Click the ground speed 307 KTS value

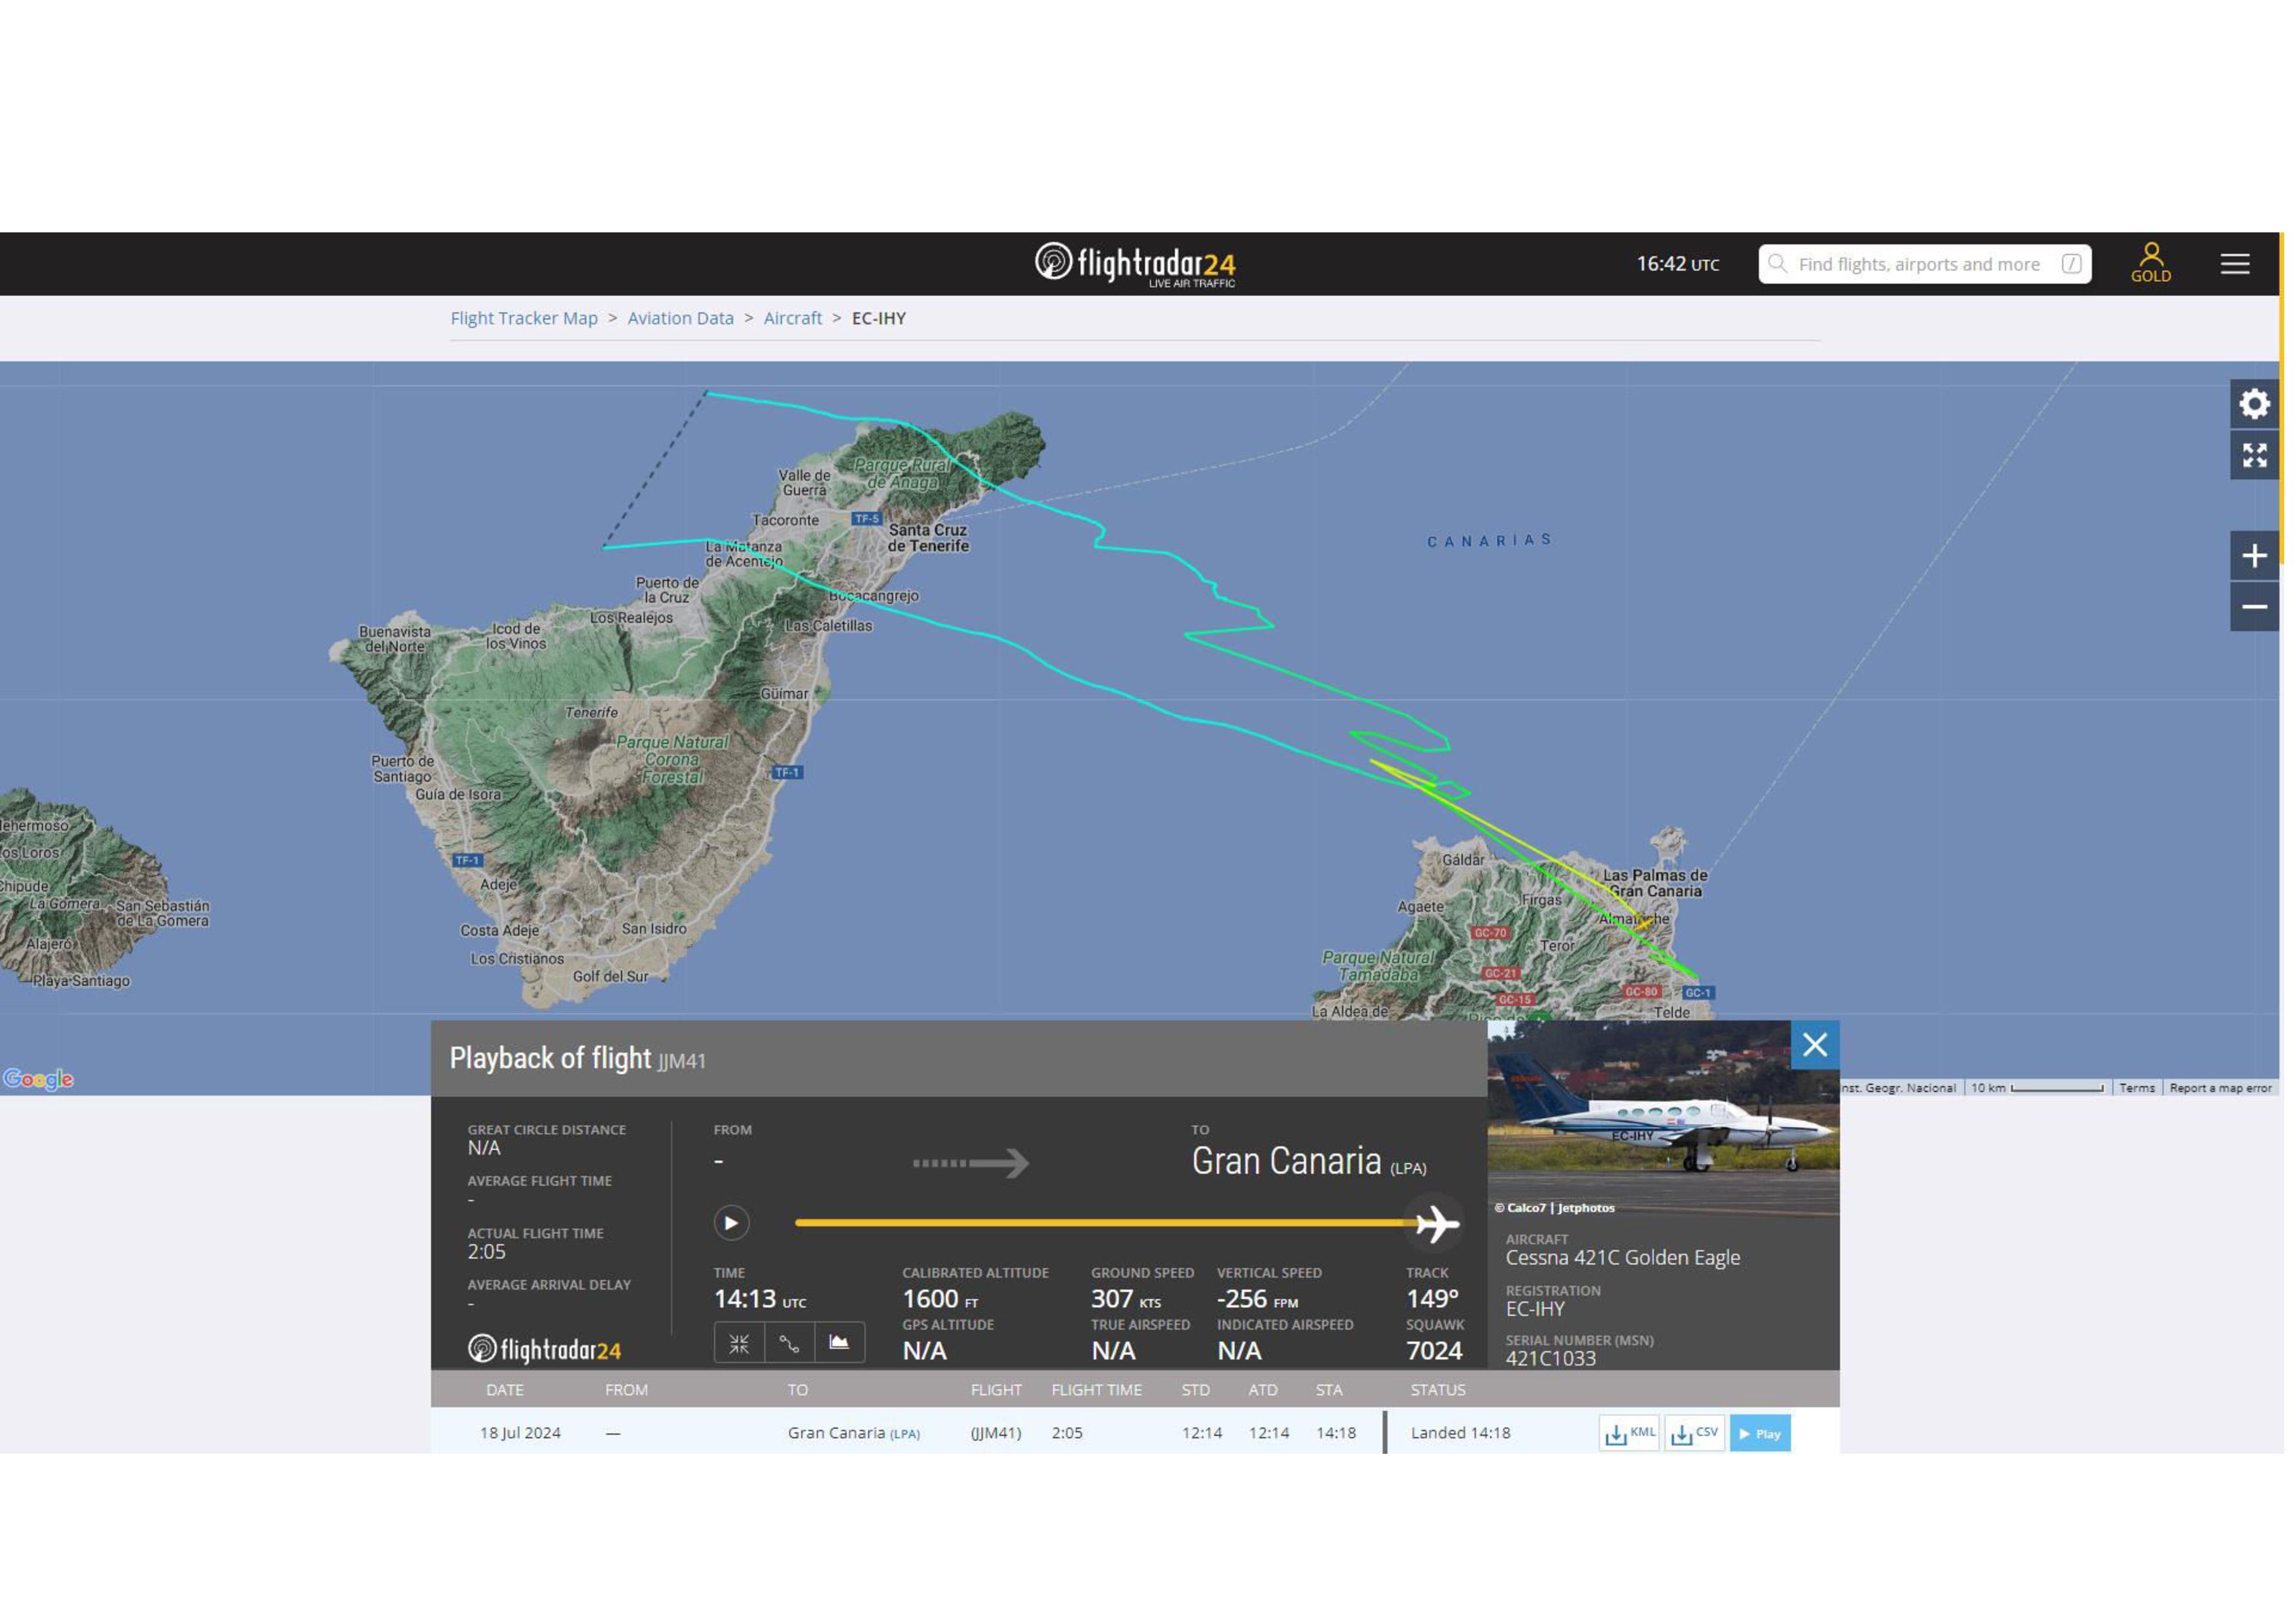tap(1126, 1299)
